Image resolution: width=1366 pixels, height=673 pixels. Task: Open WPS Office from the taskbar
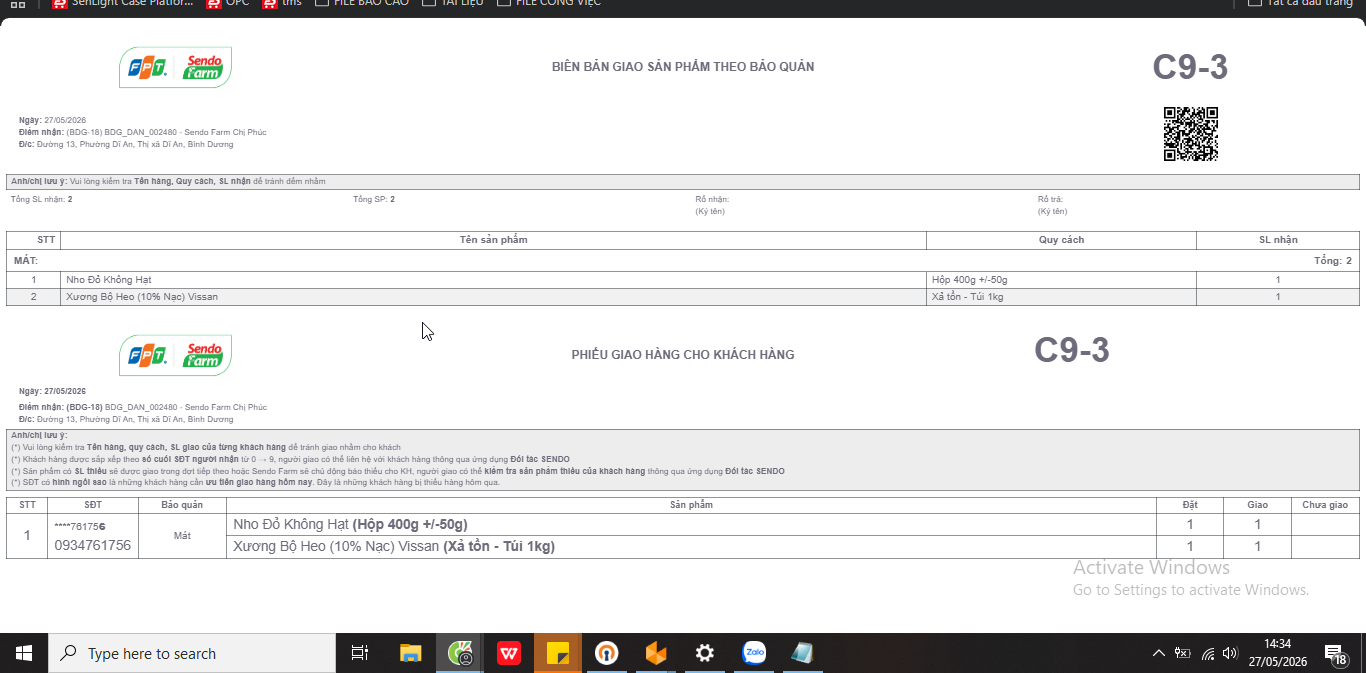pos(509,653)
